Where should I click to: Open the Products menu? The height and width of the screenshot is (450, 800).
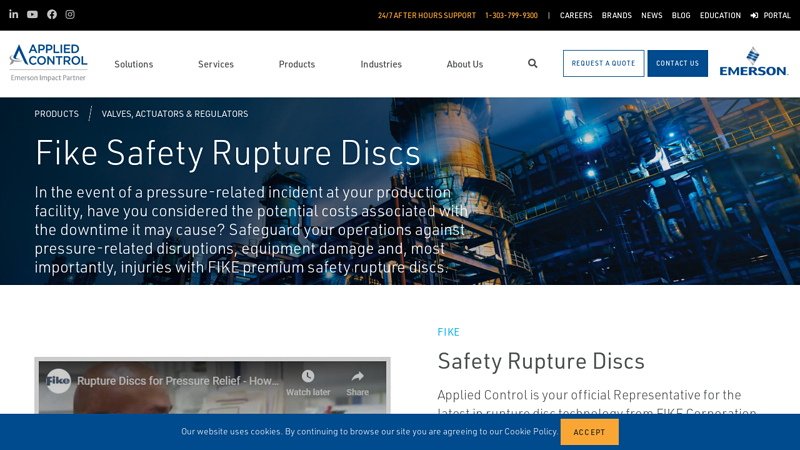297,64
